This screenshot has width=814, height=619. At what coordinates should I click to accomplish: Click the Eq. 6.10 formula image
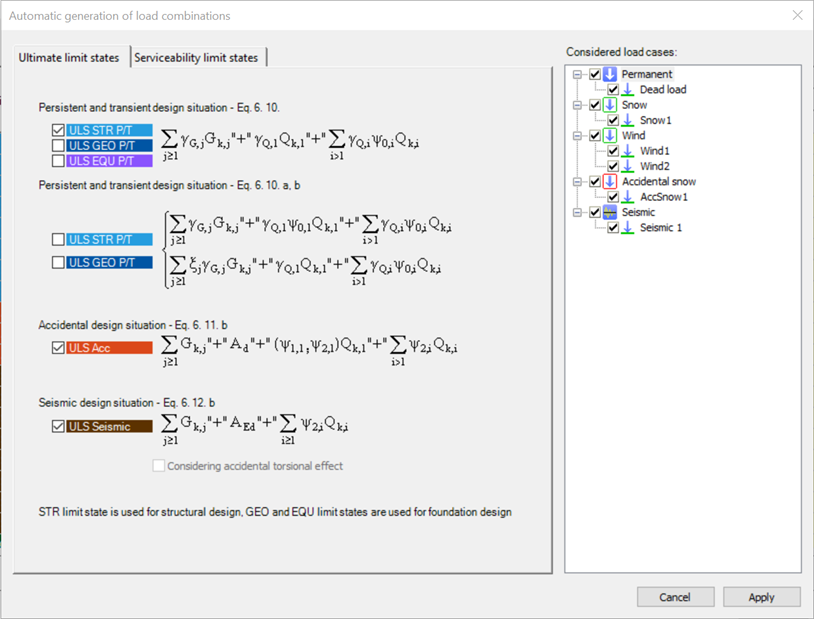tap(290, 144)
